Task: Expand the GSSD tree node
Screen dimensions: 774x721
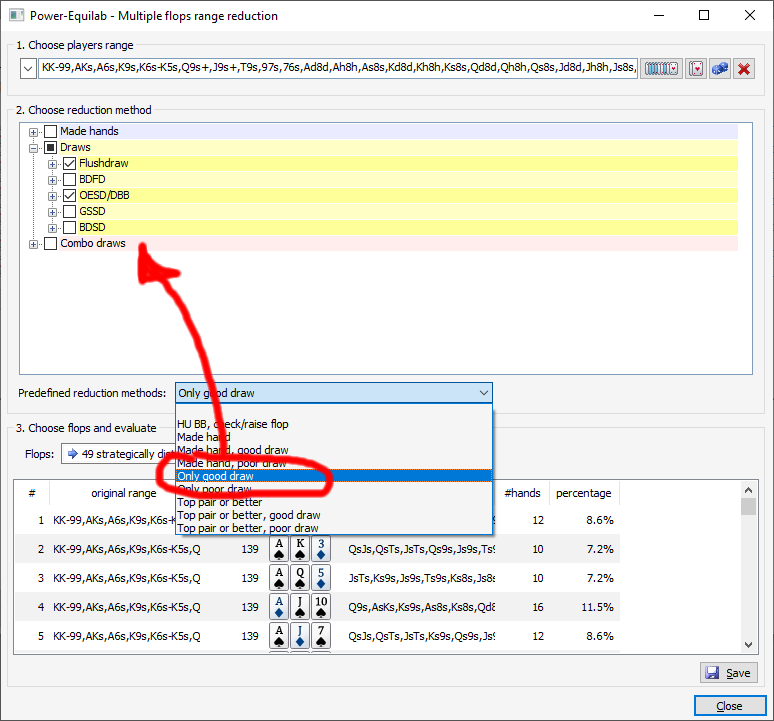Action: [x=52, y=212]
